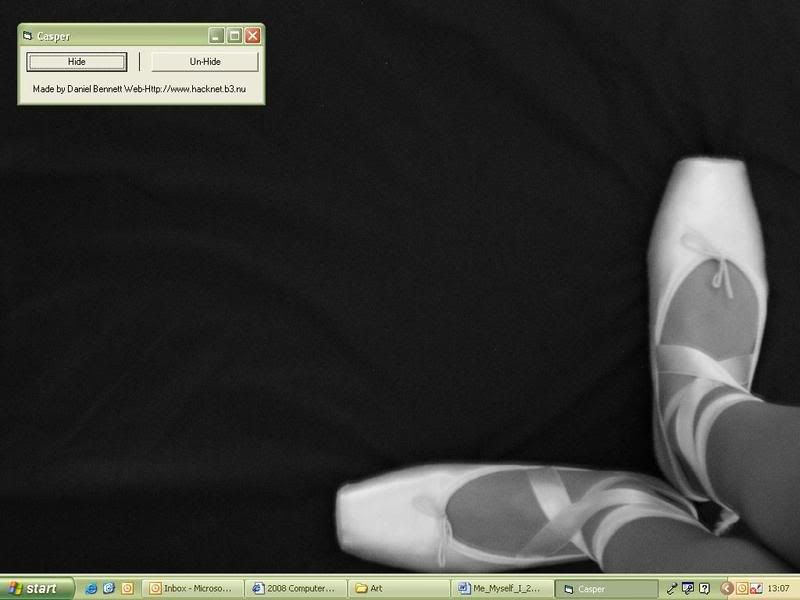Viewport: 800px width, 600px height.
Task: Click the second Quick Launch icon
Action: pos(109,589)
